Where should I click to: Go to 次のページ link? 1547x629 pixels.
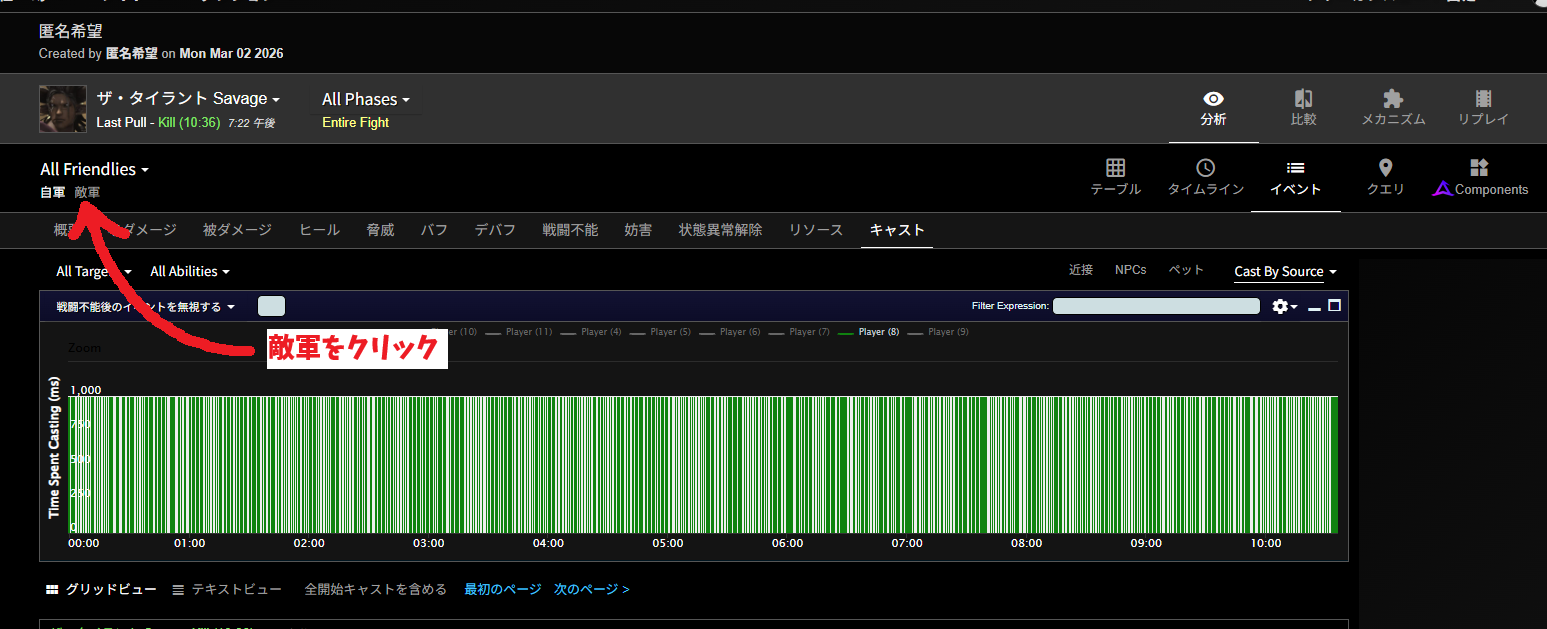click(x=591, y=590)
